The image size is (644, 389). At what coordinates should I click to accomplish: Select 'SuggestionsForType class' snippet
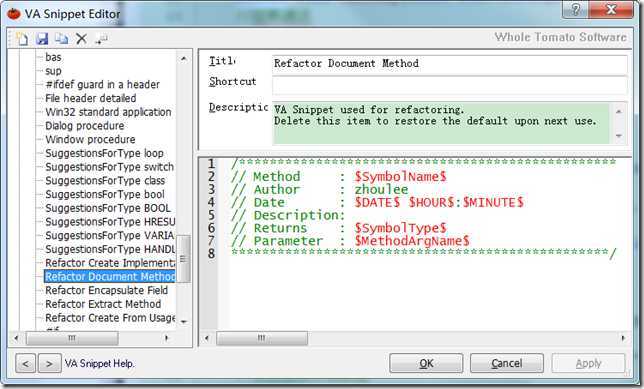click(105, 181)
